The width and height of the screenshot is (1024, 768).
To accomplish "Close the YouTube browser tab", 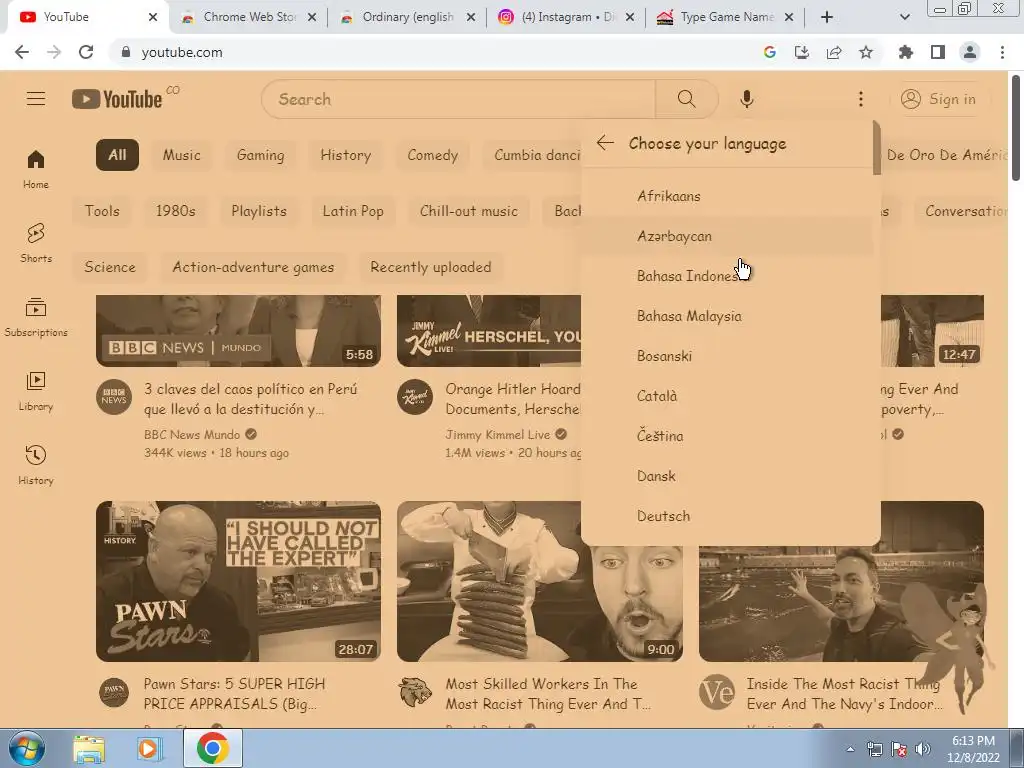I will click(153, 17).
